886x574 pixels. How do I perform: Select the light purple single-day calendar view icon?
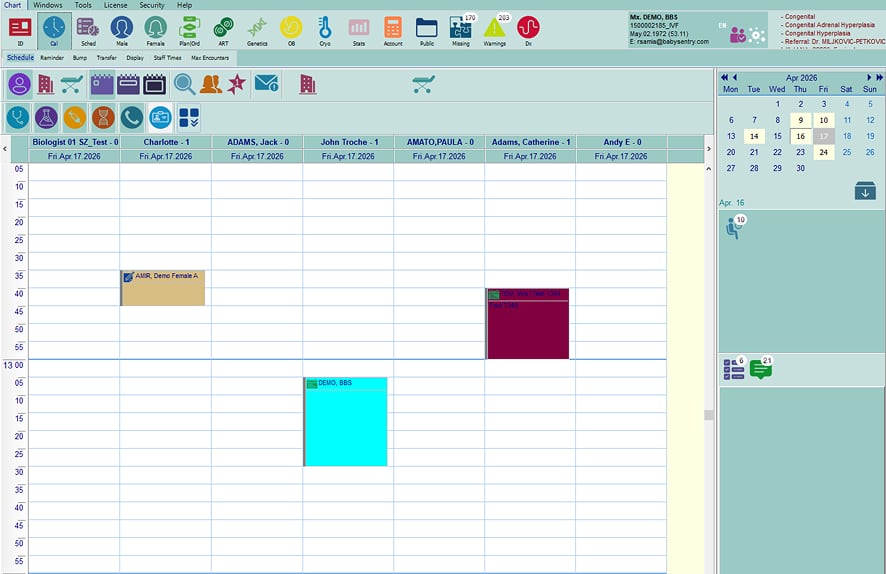(x=102, y=85)
